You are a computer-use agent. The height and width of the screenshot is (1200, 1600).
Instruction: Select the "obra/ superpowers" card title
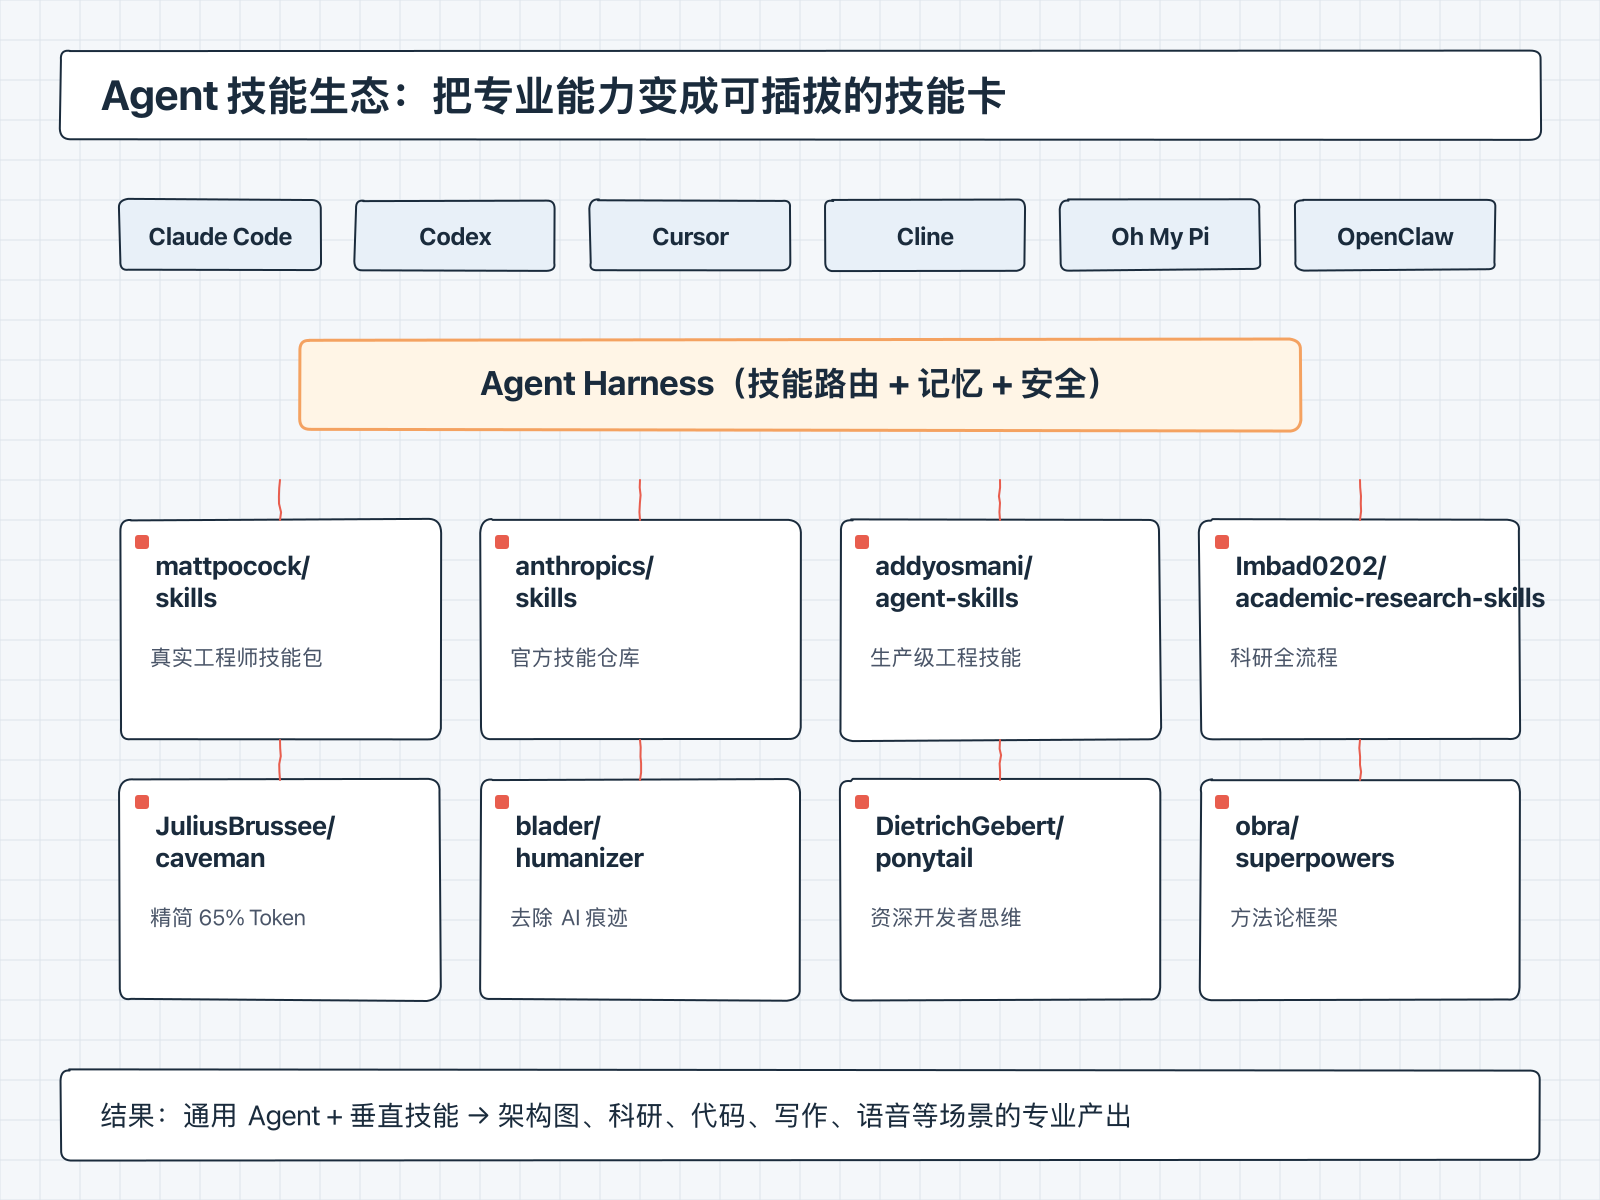[1314, 842]
